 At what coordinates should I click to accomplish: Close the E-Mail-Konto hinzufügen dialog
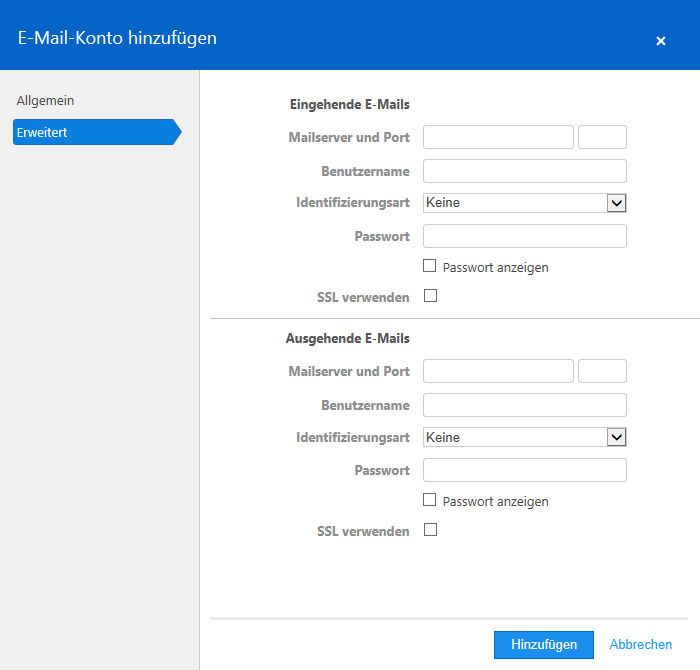tap(661, 41)
